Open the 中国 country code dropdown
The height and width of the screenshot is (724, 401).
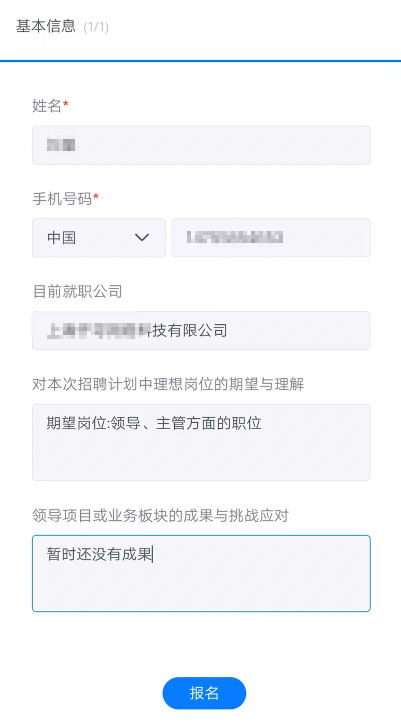(99, 238)
